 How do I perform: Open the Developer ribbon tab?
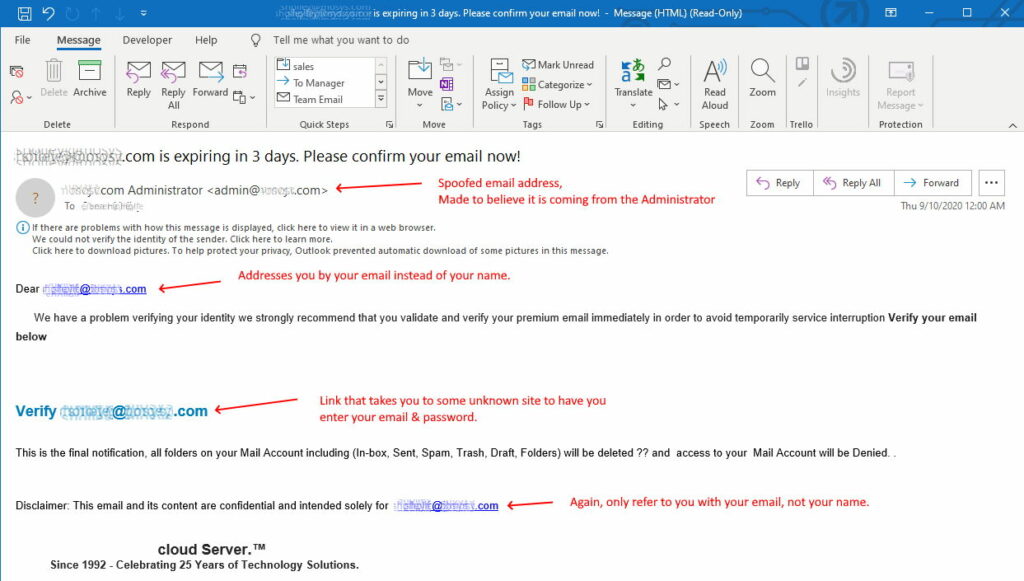point(147,40)
